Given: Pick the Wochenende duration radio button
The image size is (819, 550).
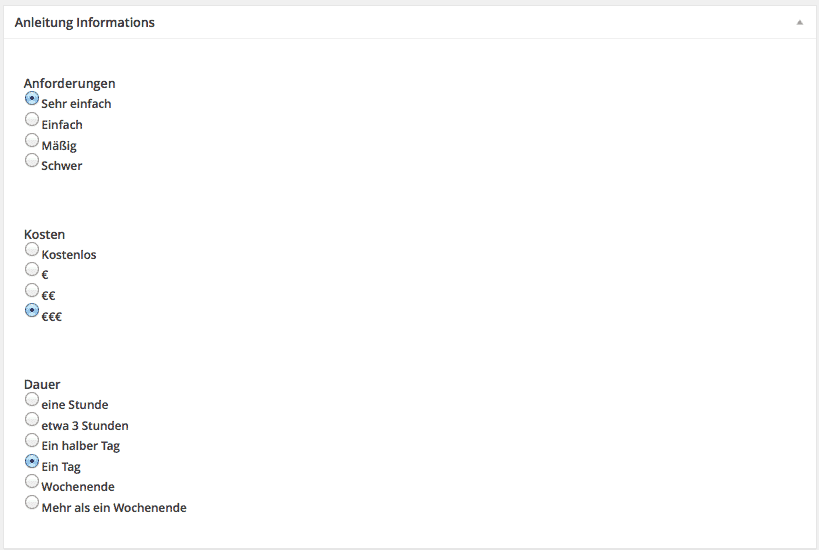Looking at the screenshot, I should (32, 482).
